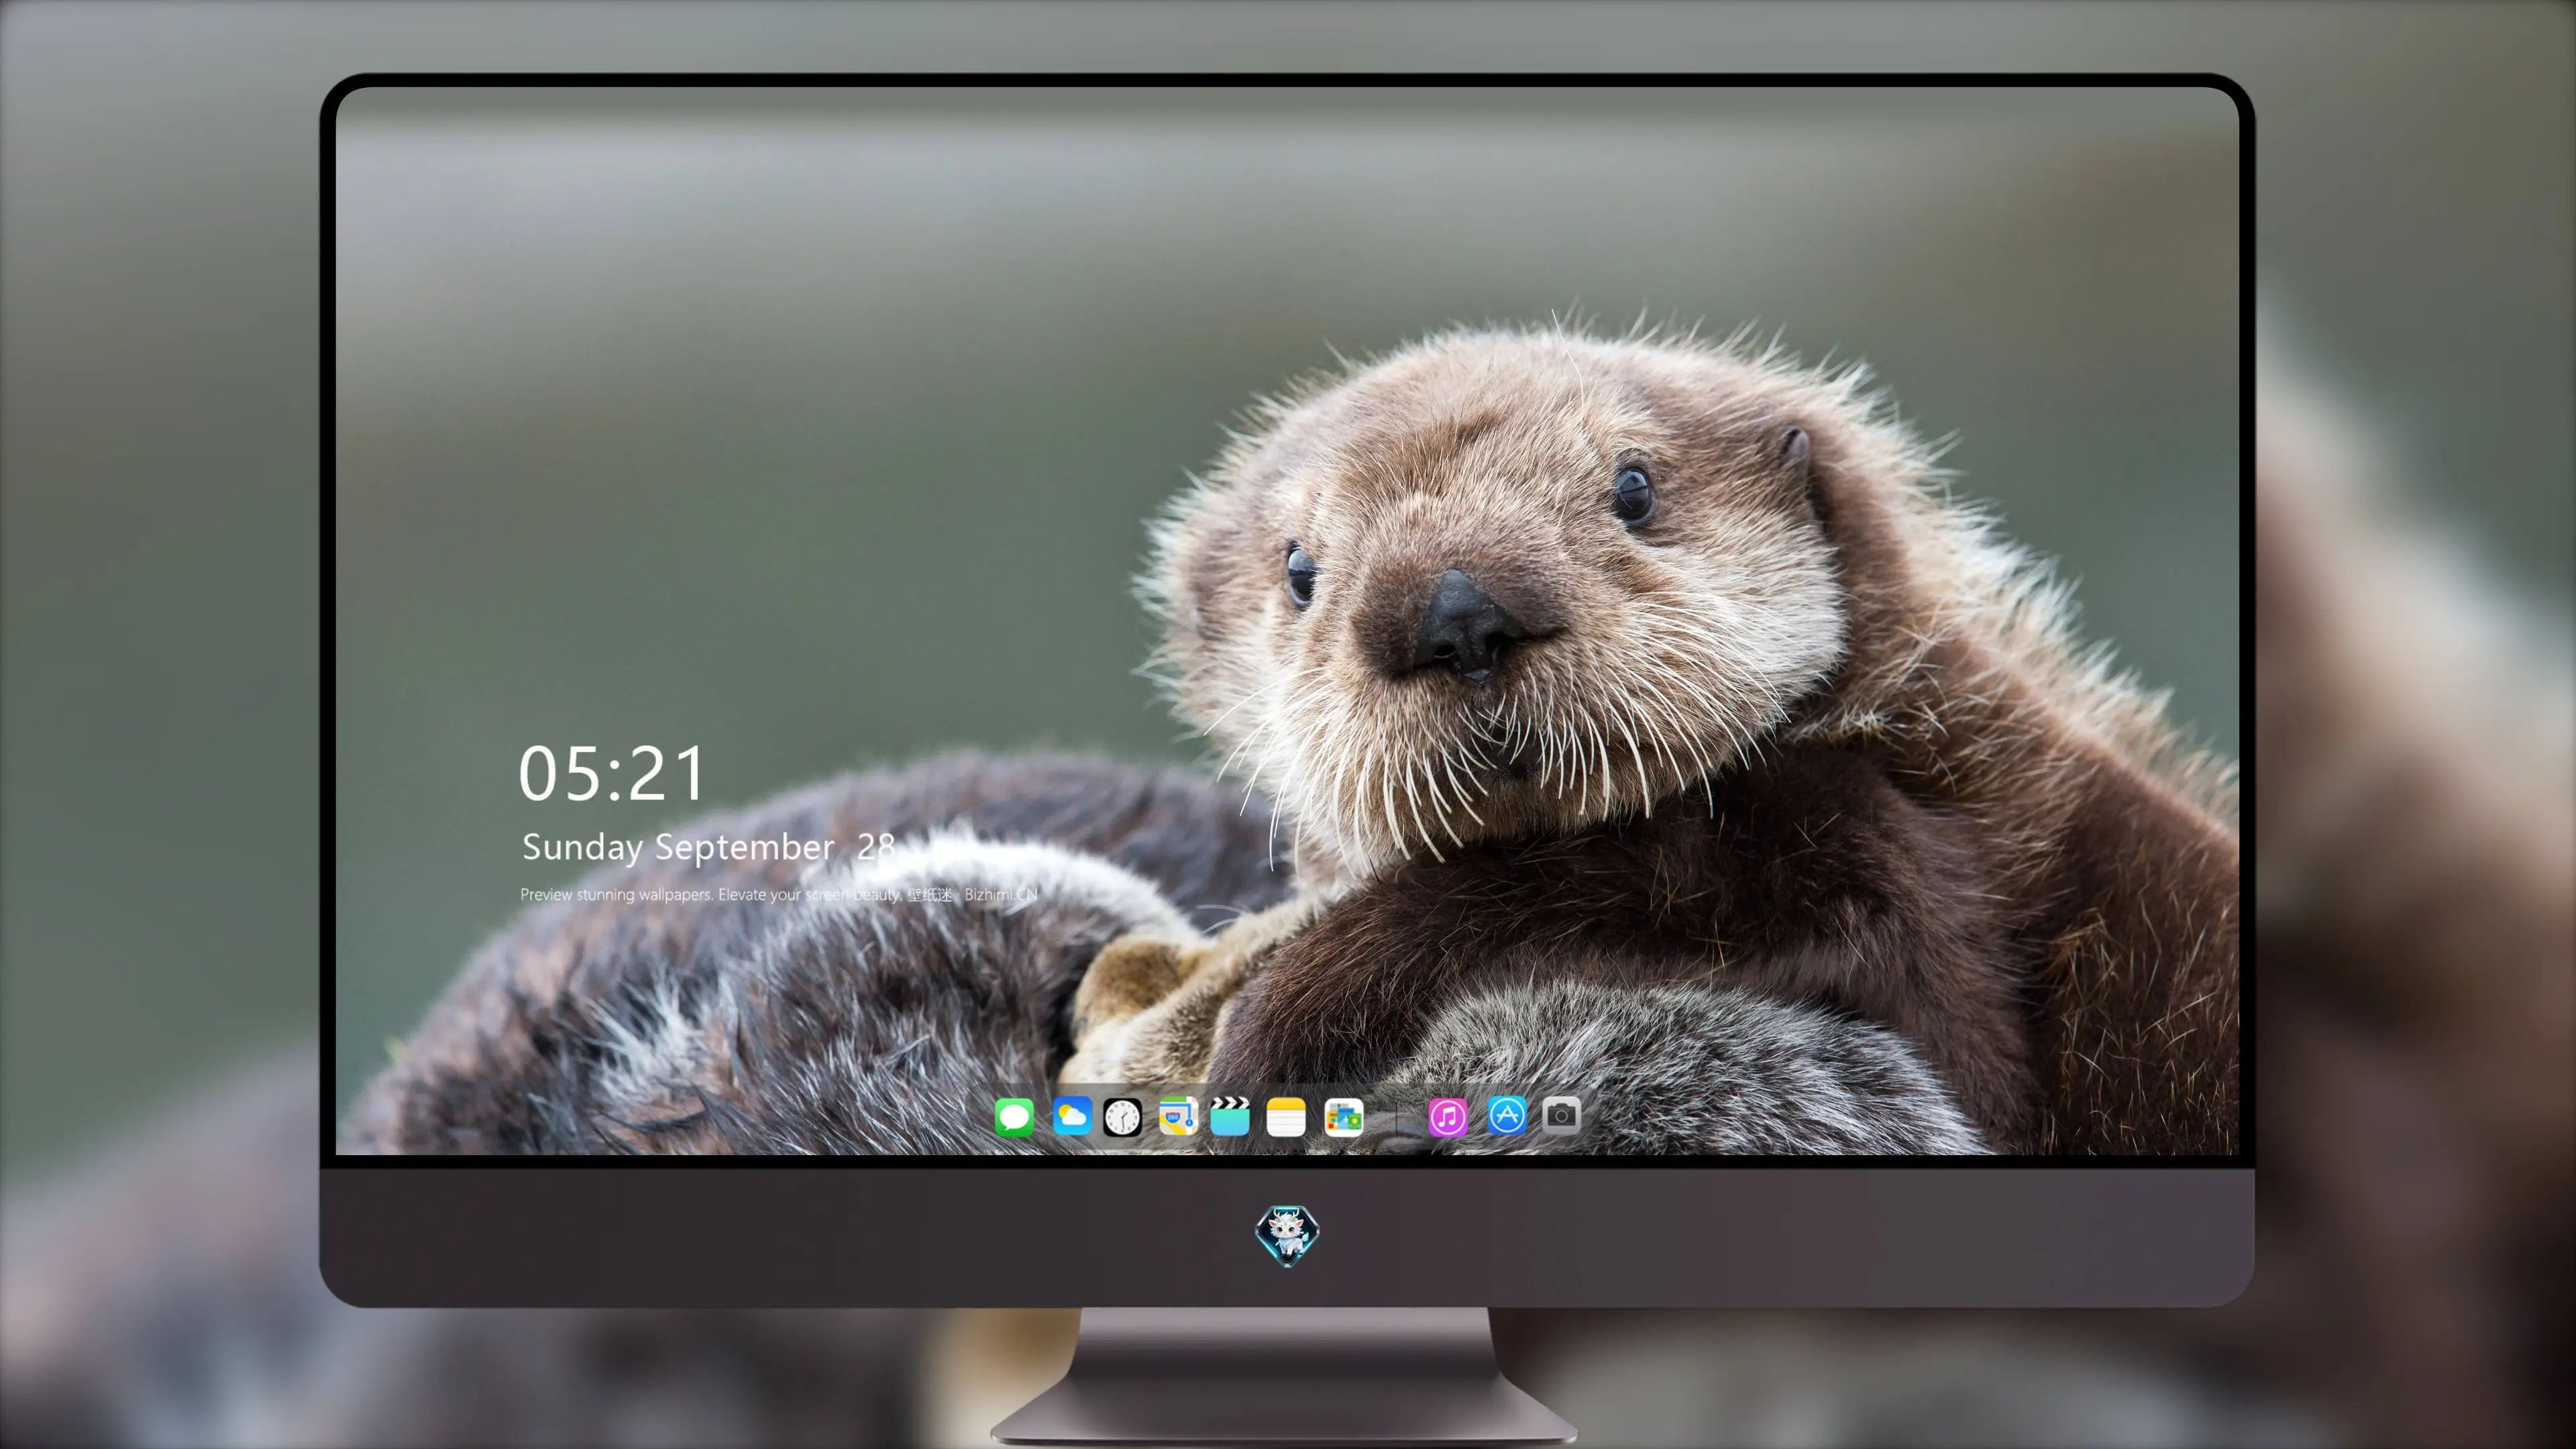2576x1449 pixels.
Task: Open the Weather app icon
Action: [x=1071, y=1116]
